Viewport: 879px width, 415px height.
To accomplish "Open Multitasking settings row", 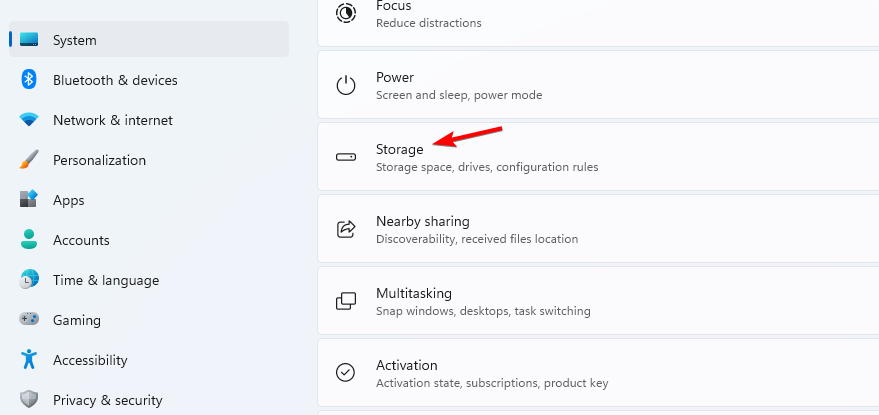I will pos(597,301).
